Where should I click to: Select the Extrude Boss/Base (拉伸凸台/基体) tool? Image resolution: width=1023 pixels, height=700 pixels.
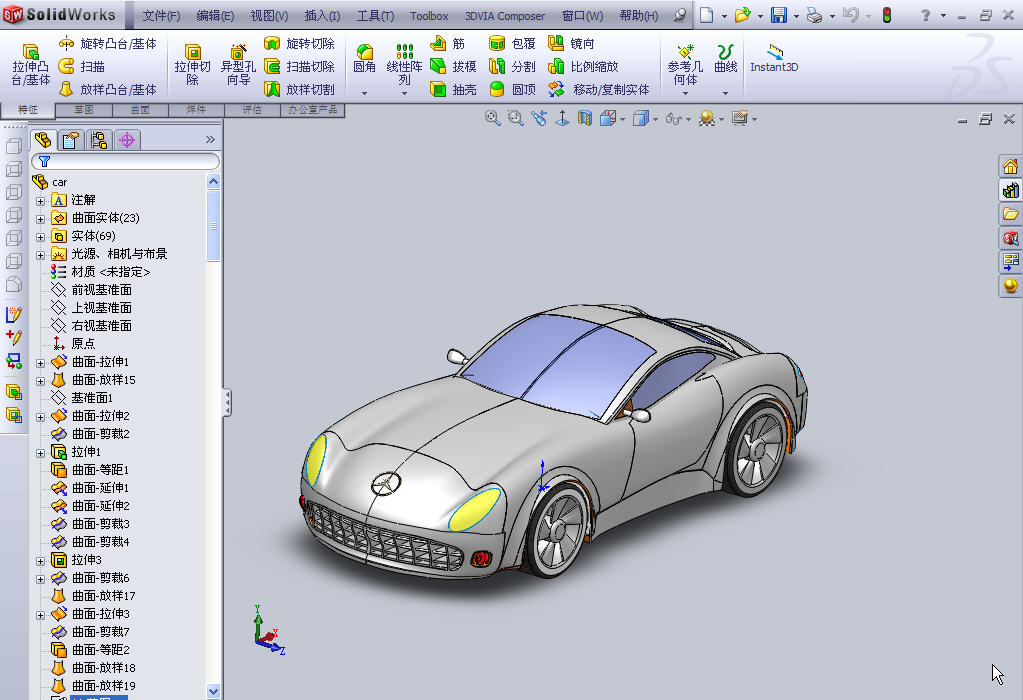[31, 65]
